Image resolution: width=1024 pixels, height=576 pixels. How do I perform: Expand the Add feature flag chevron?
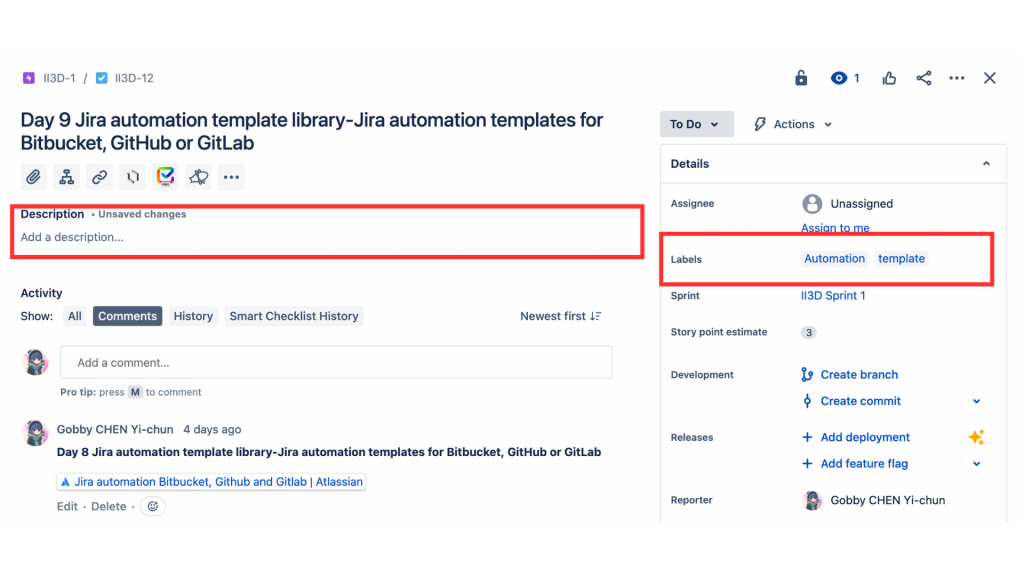[x=976, y=464]
